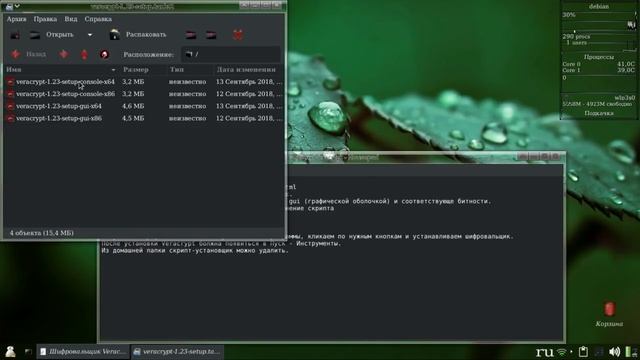The image size is (640, 360).
Task: Select file veracrypt-1.23-setup-console-x64
Action: (x=65, y=82)
